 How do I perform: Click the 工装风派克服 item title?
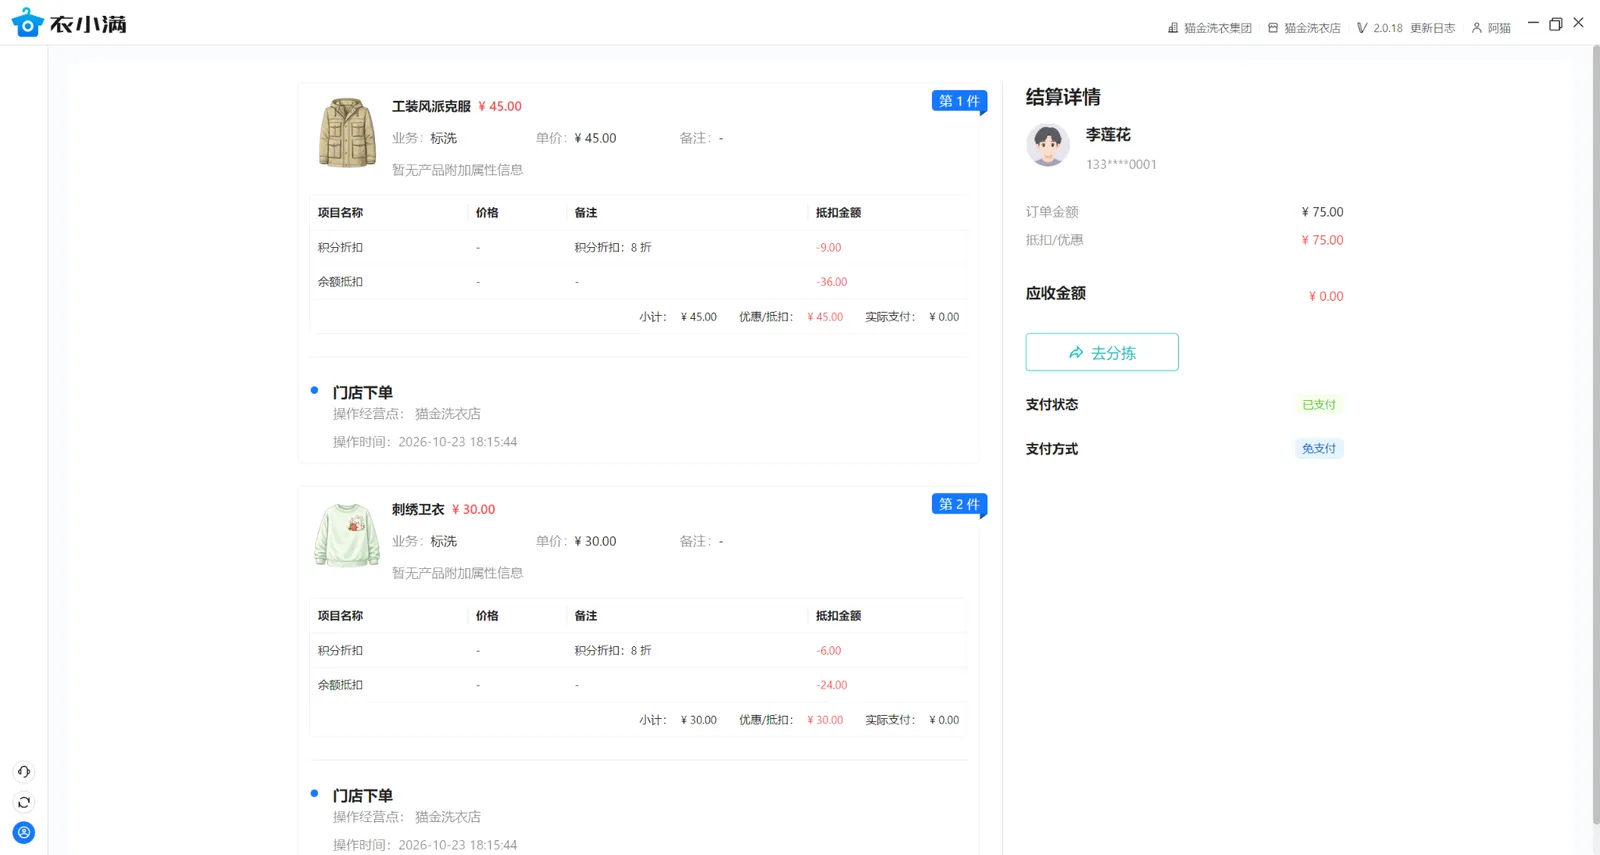click(x=431, y=106)
